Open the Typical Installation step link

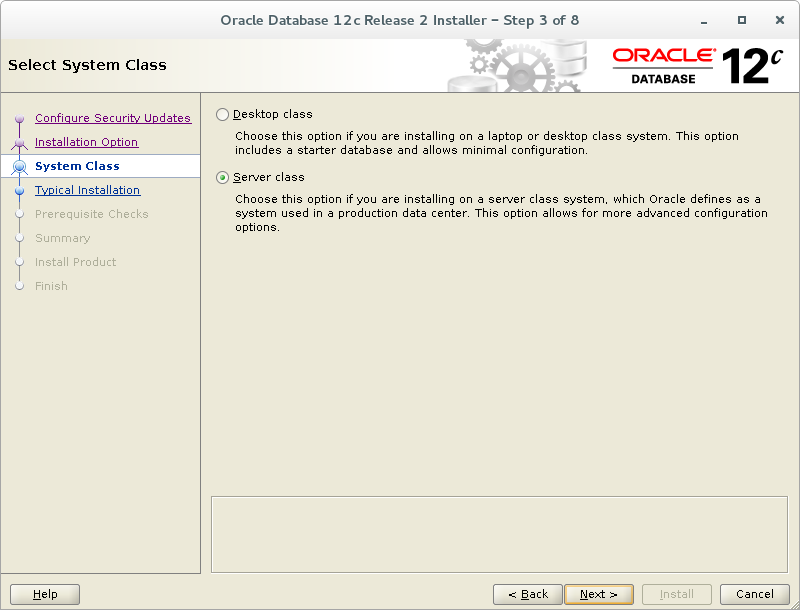pyautogui.click(x=87, y=190)
